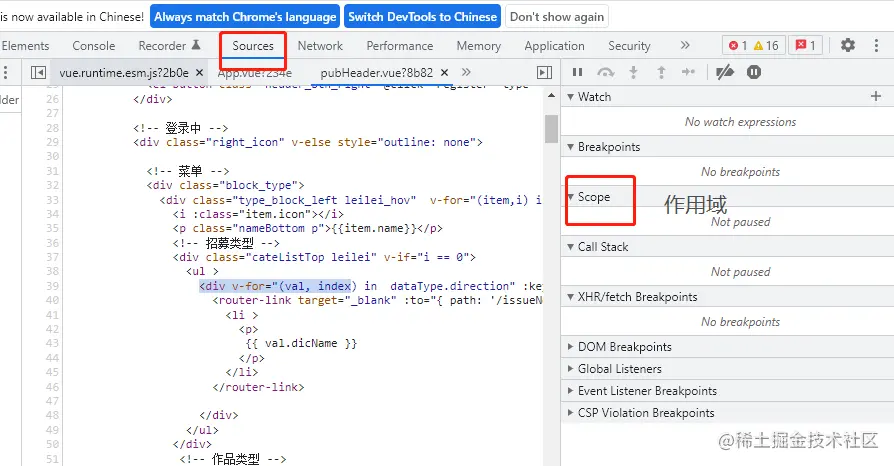Viewport: 894px width, 466px height.
Task: Click line number 39 in gutter
Action: click(52, 286)
